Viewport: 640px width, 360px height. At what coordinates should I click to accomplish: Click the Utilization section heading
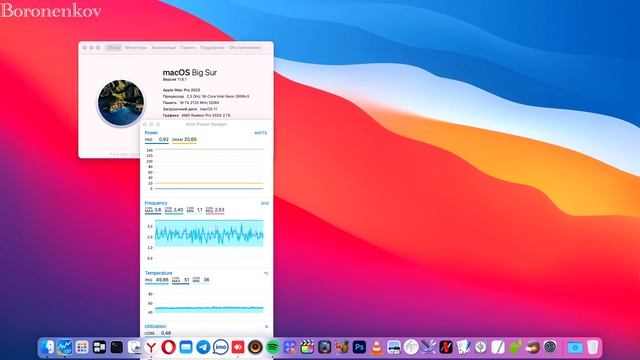coord(155,326)
